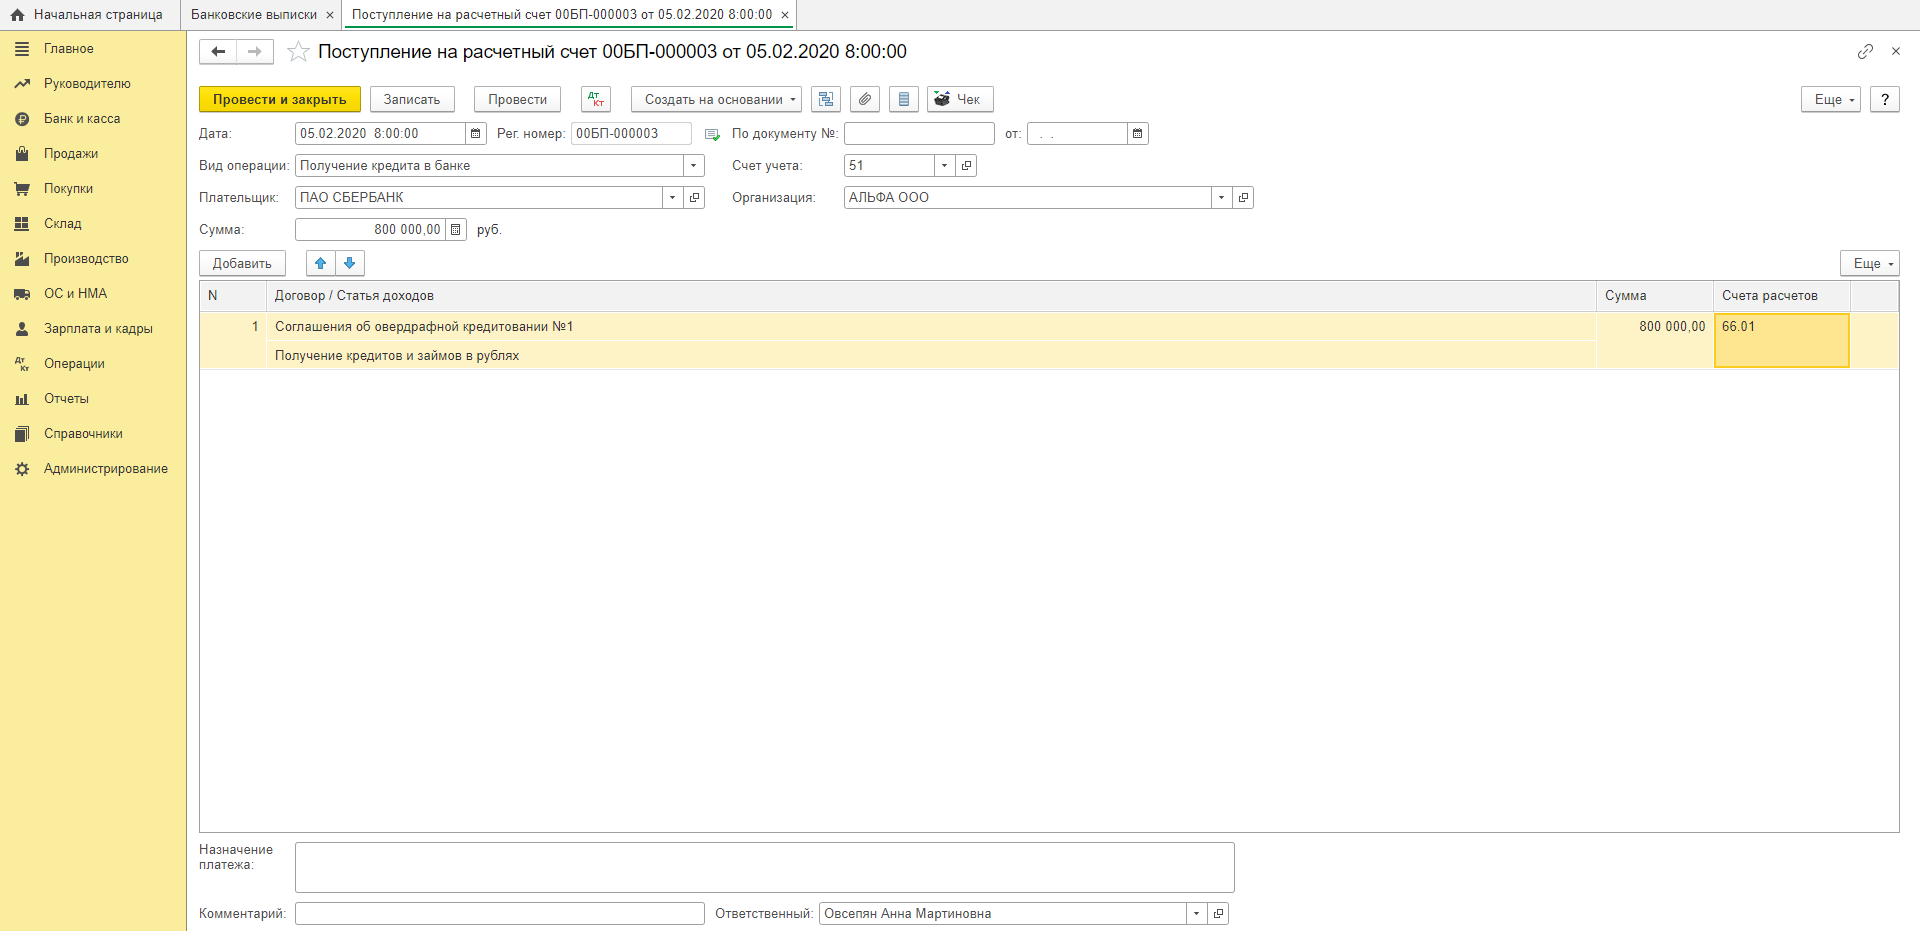Select Соглашения об овердрафном кредитовании №1 cell
Image resolution: width=1920 pixels, height=931 pixels.
coord(931,326)
